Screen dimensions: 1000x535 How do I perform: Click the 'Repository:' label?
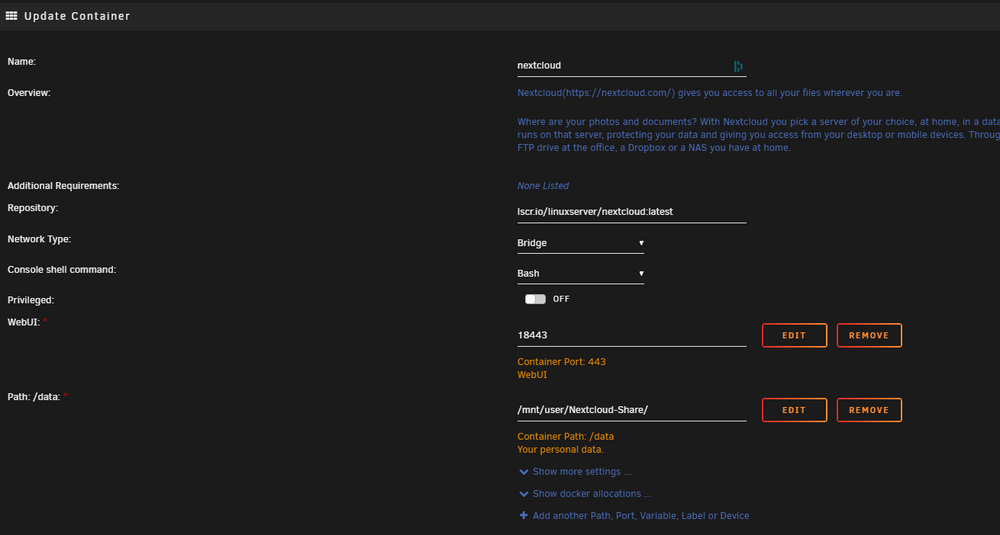tap(33, 208)
